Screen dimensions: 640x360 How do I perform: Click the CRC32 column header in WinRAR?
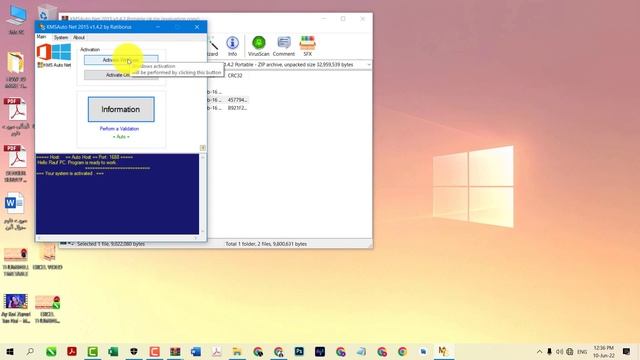tap(235, 76)
